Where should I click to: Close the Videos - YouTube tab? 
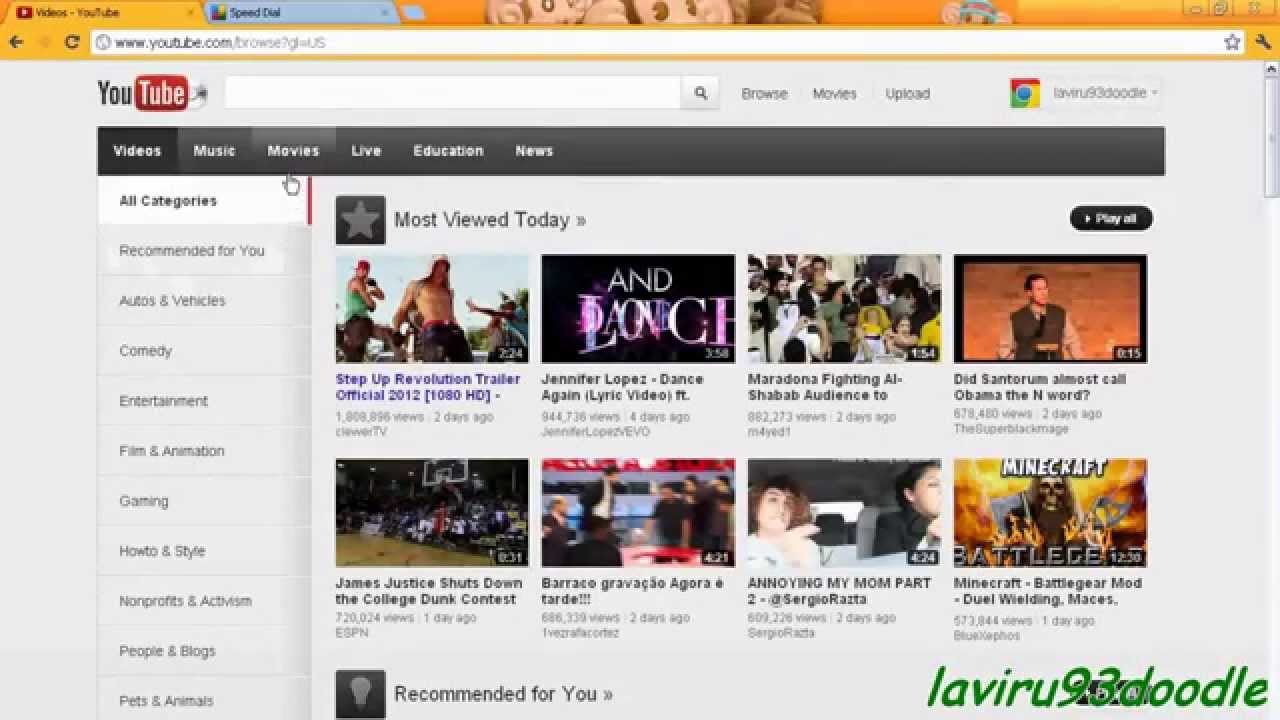pyautogui.click(x=190, y=13)
